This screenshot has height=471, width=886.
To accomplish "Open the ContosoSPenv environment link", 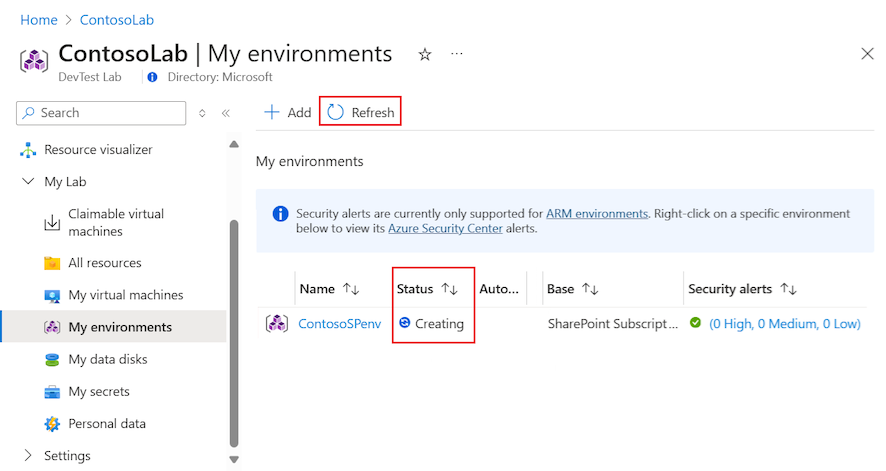I will 340,324.
